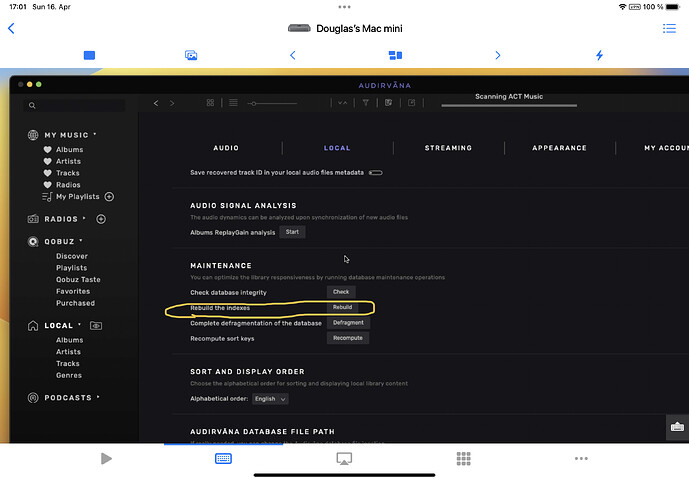Tap the lightning bolt quick actions icon

pyautogui.click(x=599, y=55)
